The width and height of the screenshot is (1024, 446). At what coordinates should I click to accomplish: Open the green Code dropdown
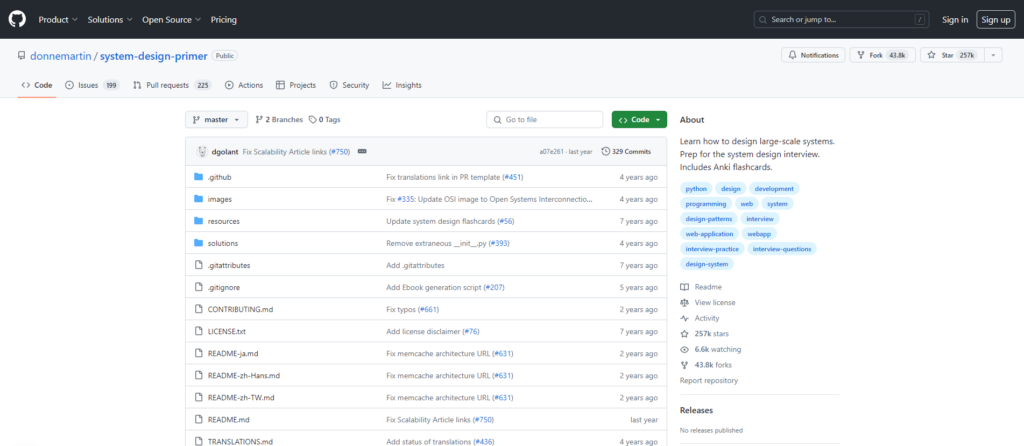click(x=639, y=119)
